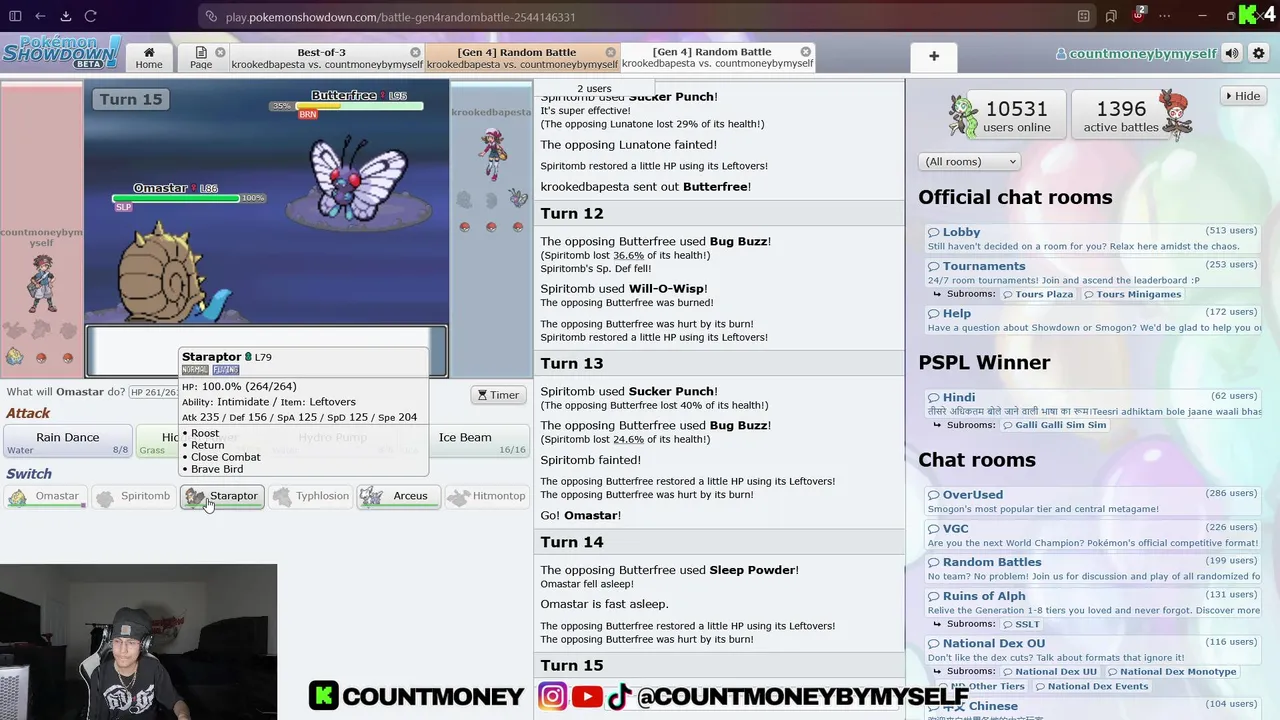Open the Galli Galli Sim Sim subroom

[1054, 425]
